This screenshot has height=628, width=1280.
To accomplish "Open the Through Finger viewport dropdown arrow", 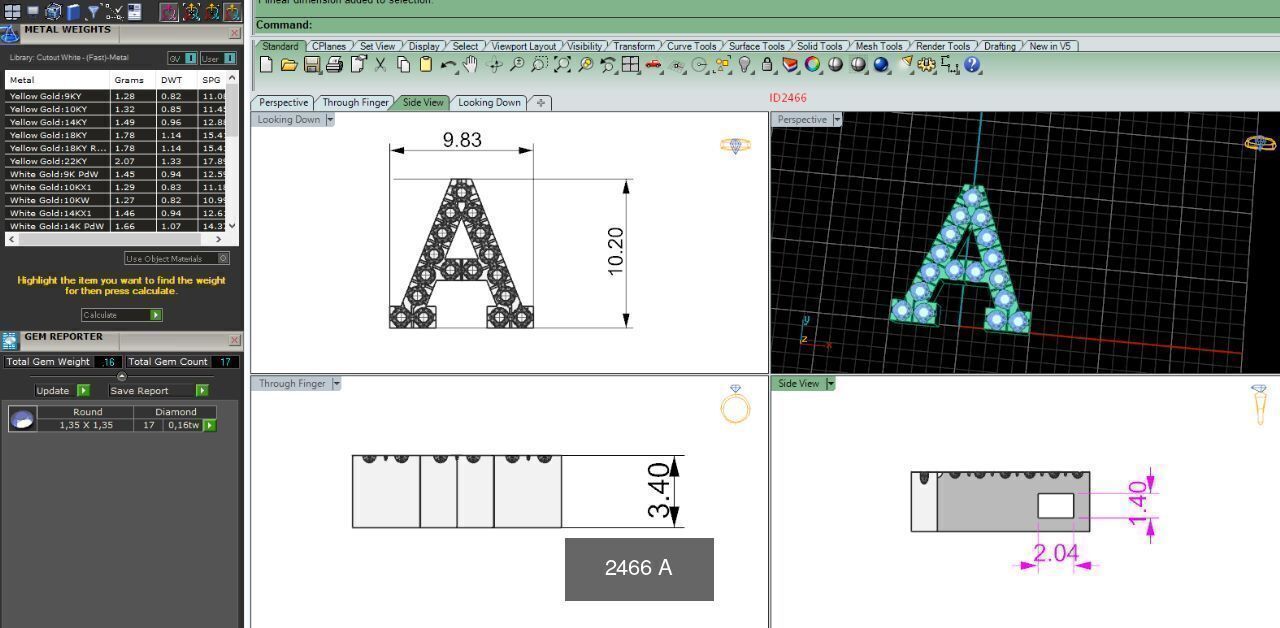I will pyautogui.click(x=336, y=384).
